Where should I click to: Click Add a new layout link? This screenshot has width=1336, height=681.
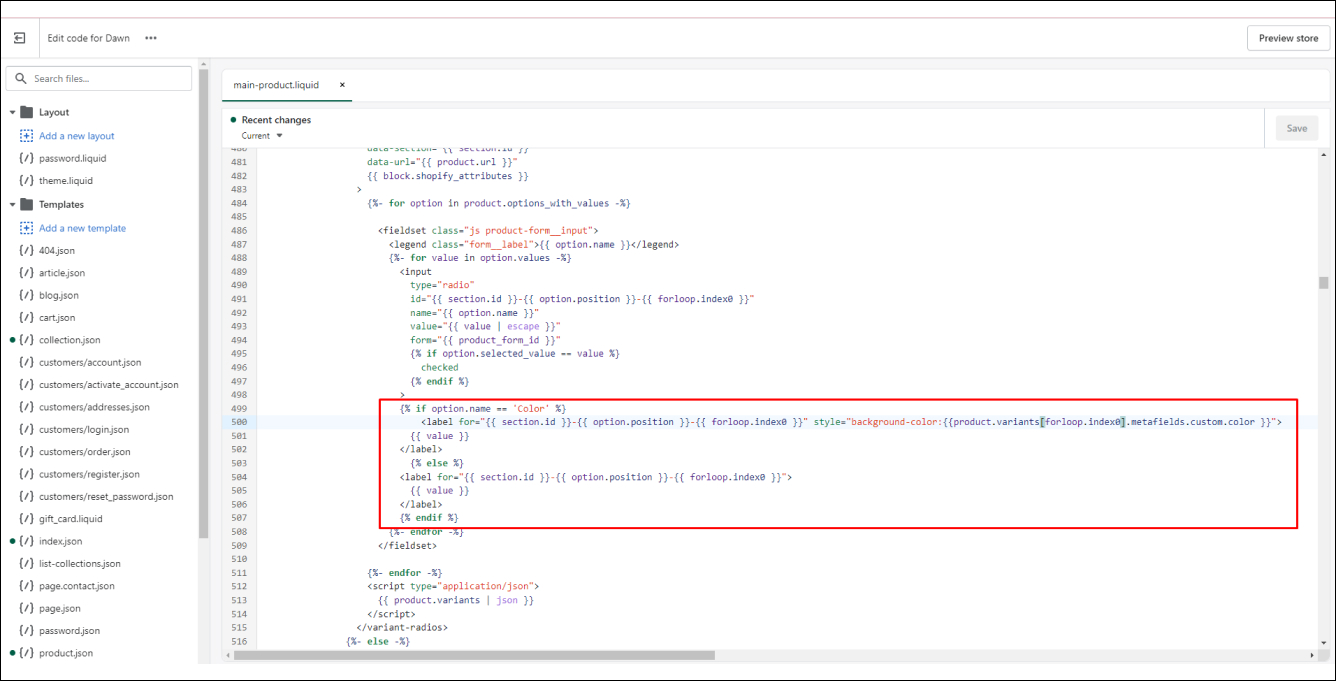click(x=77, y=136)
